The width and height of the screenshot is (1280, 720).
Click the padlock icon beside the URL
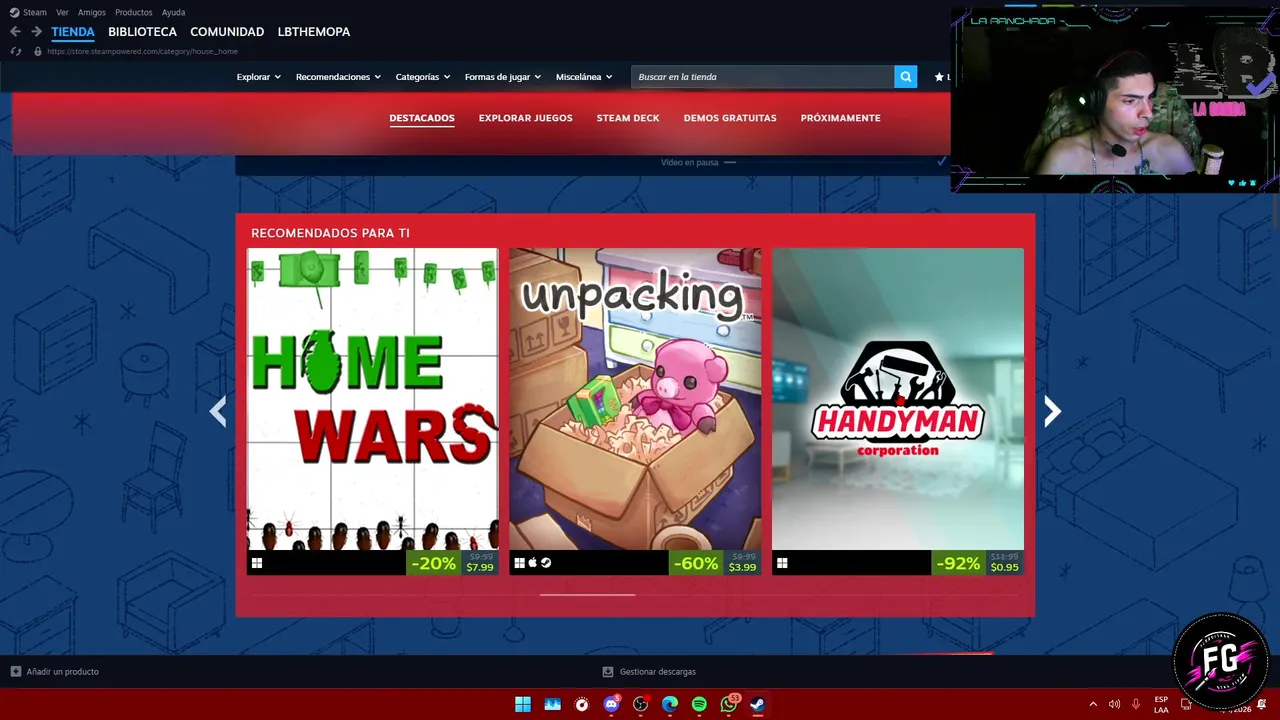point(38,51)
